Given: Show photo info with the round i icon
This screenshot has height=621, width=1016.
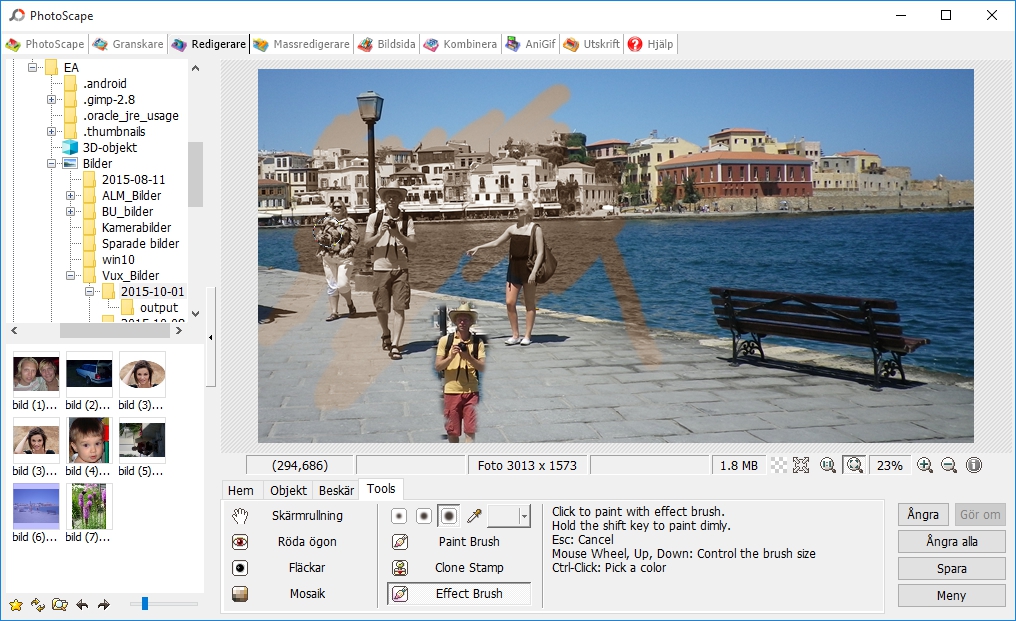Looking at the screenshot, I should (974, 465).
